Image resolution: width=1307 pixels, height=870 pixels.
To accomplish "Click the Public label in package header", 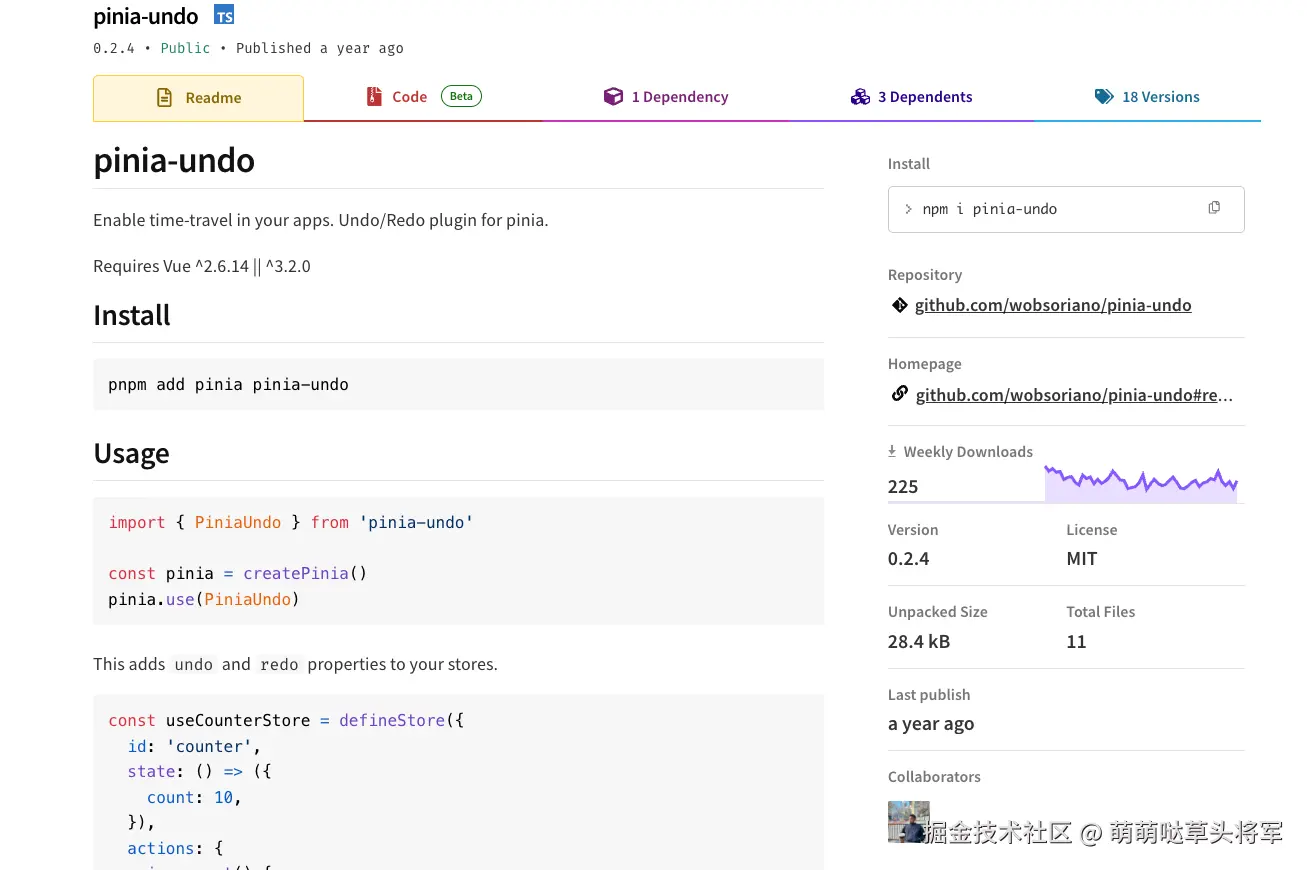I will click(185, 48).
